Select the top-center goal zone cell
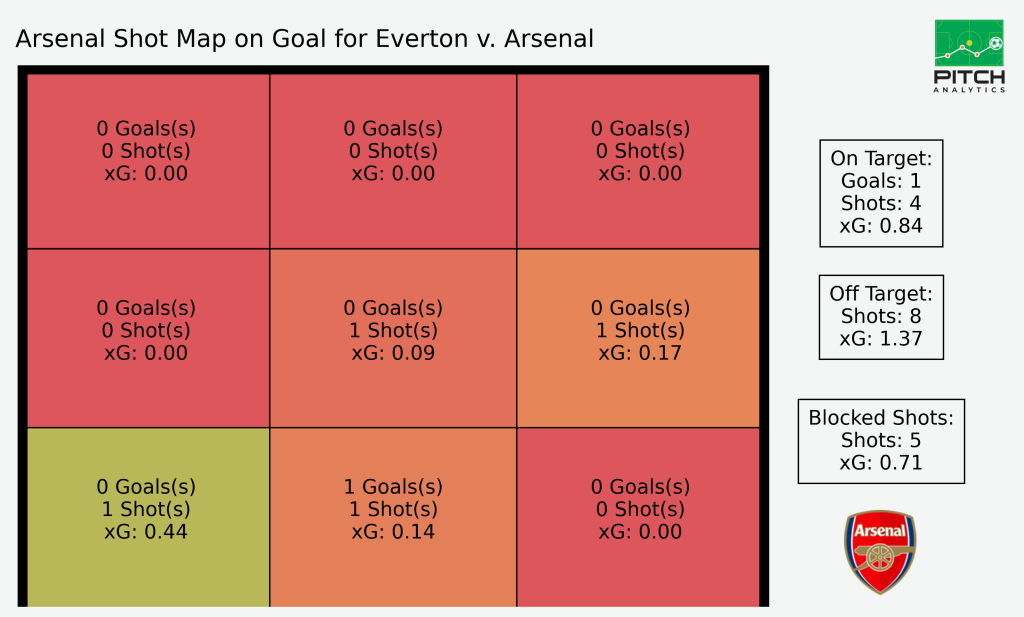The width and height of the screenshot is (1024, 617). 393,161
